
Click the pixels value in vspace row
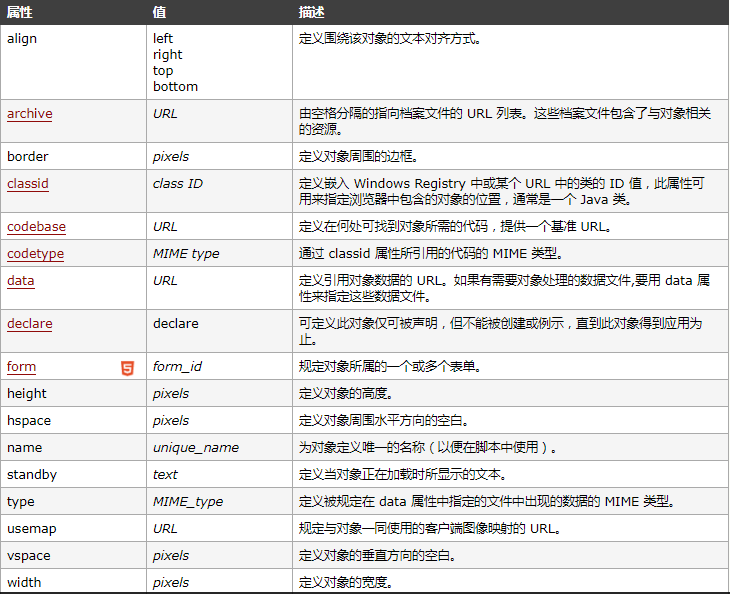171,556
